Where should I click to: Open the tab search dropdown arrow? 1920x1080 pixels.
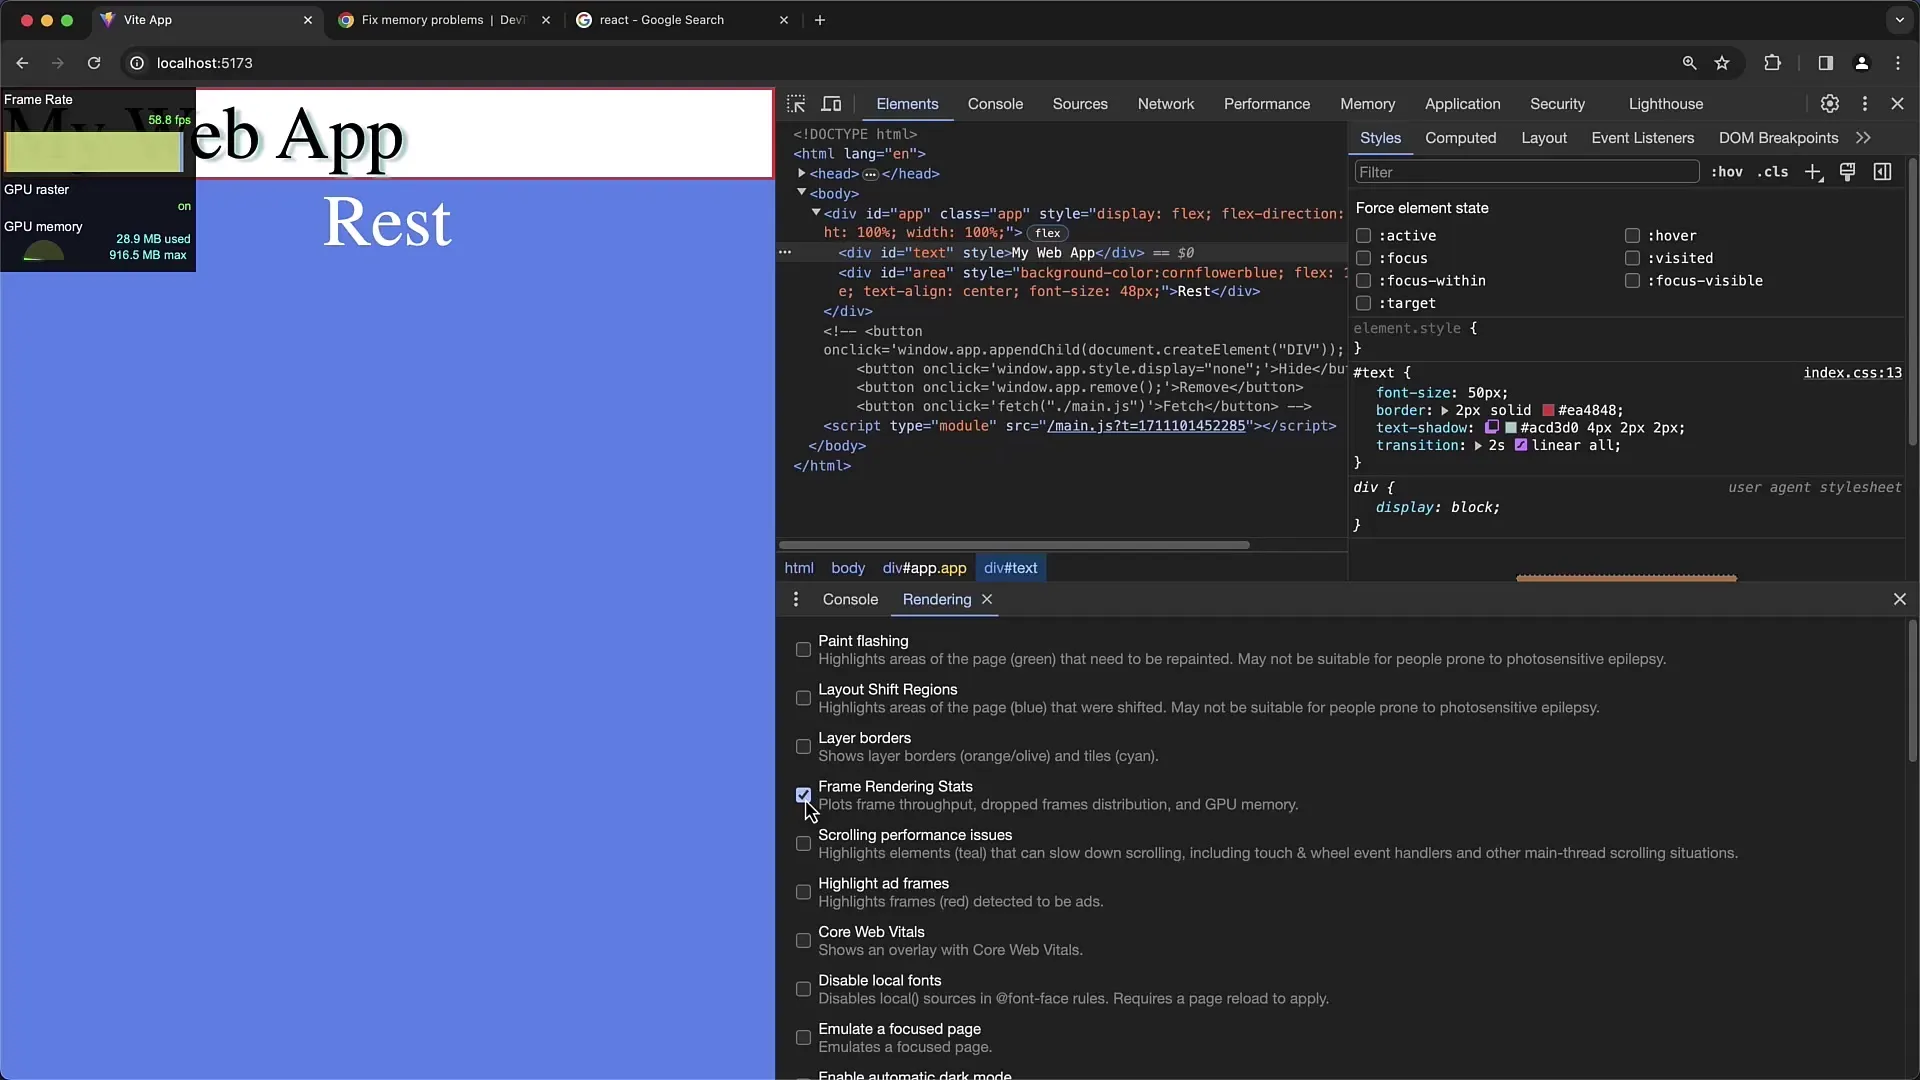[1899, 20]
